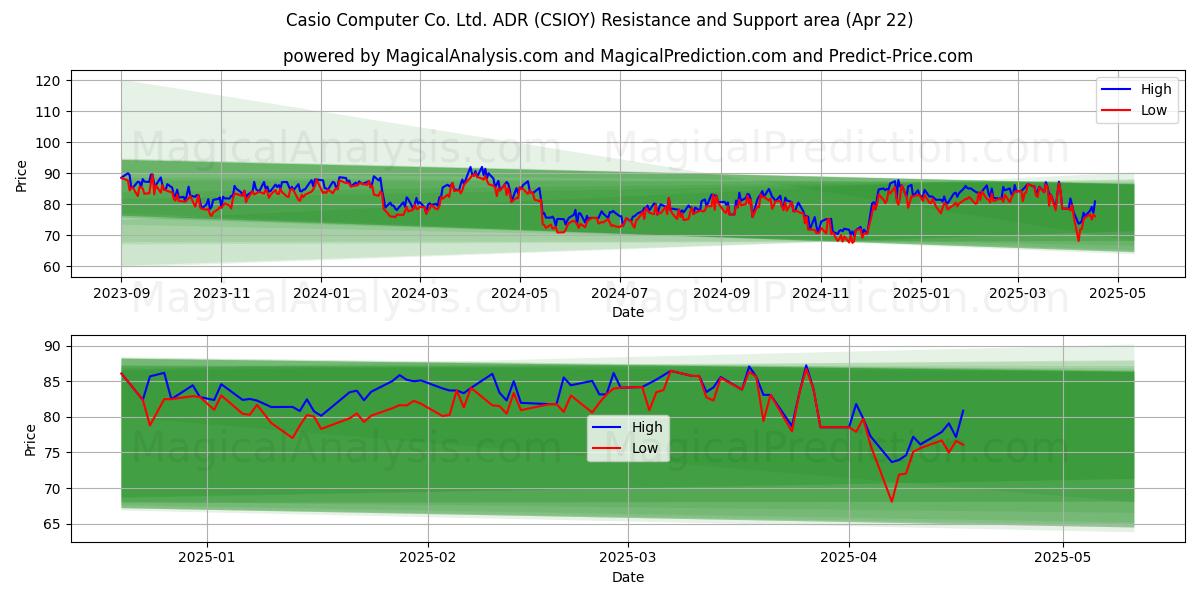Click the lower chart '65' price tick

tap(54, 524)
